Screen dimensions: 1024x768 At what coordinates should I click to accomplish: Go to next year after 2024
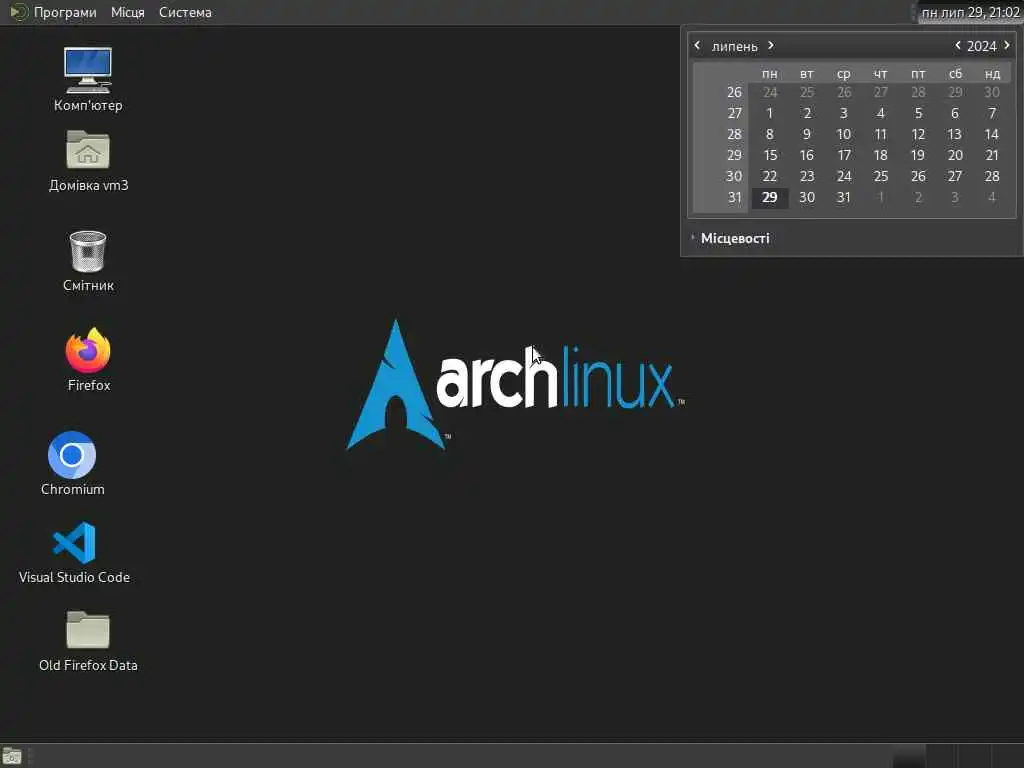[x=1006, y=45]
